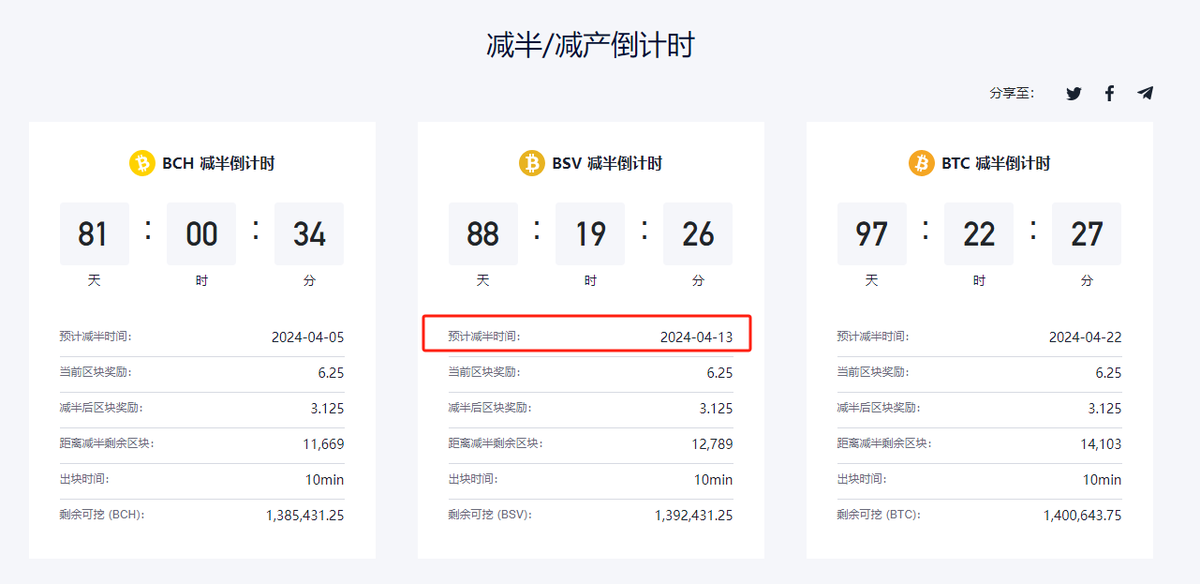Click the BSV coin logo
The height and width of the screenshot is (584, 1200).
pyautogui.click(x=531, y=163)
